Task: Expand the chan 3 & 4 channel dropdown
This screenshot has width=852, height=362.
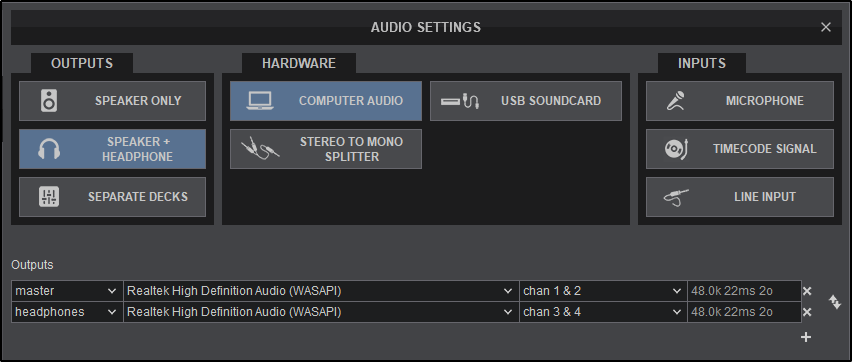Action: pyautogui.click(x=603, y=312)
